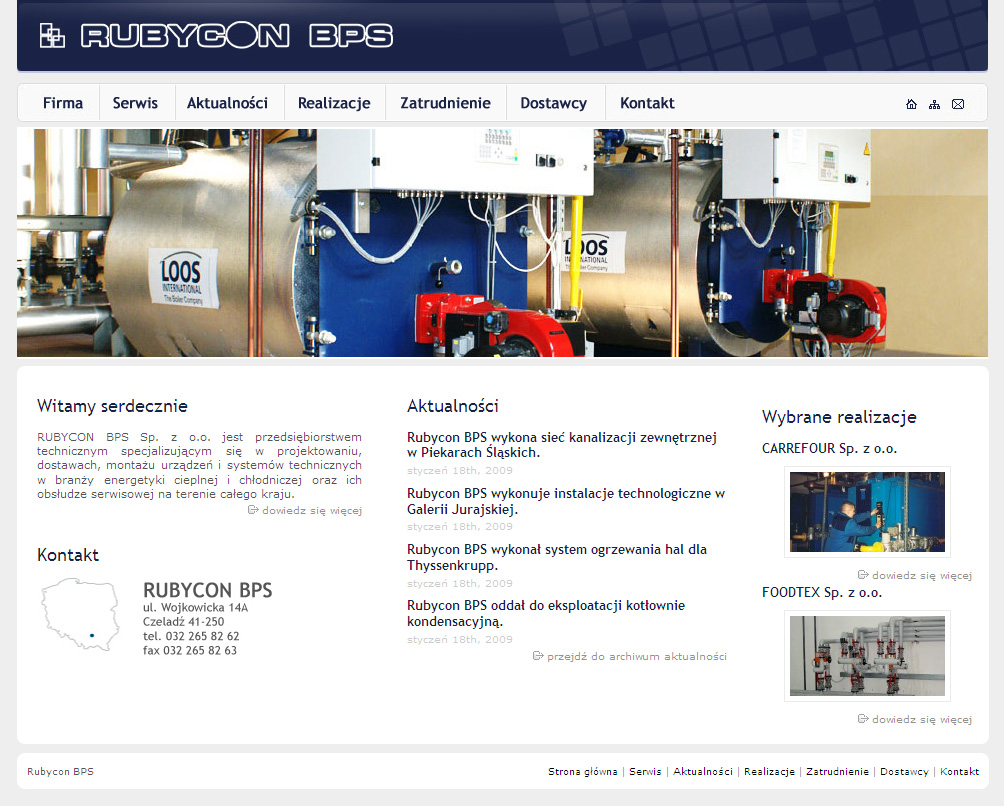Click the boiler room banner image
Viewport: 1004px width, 806px height.
point(502,243)
